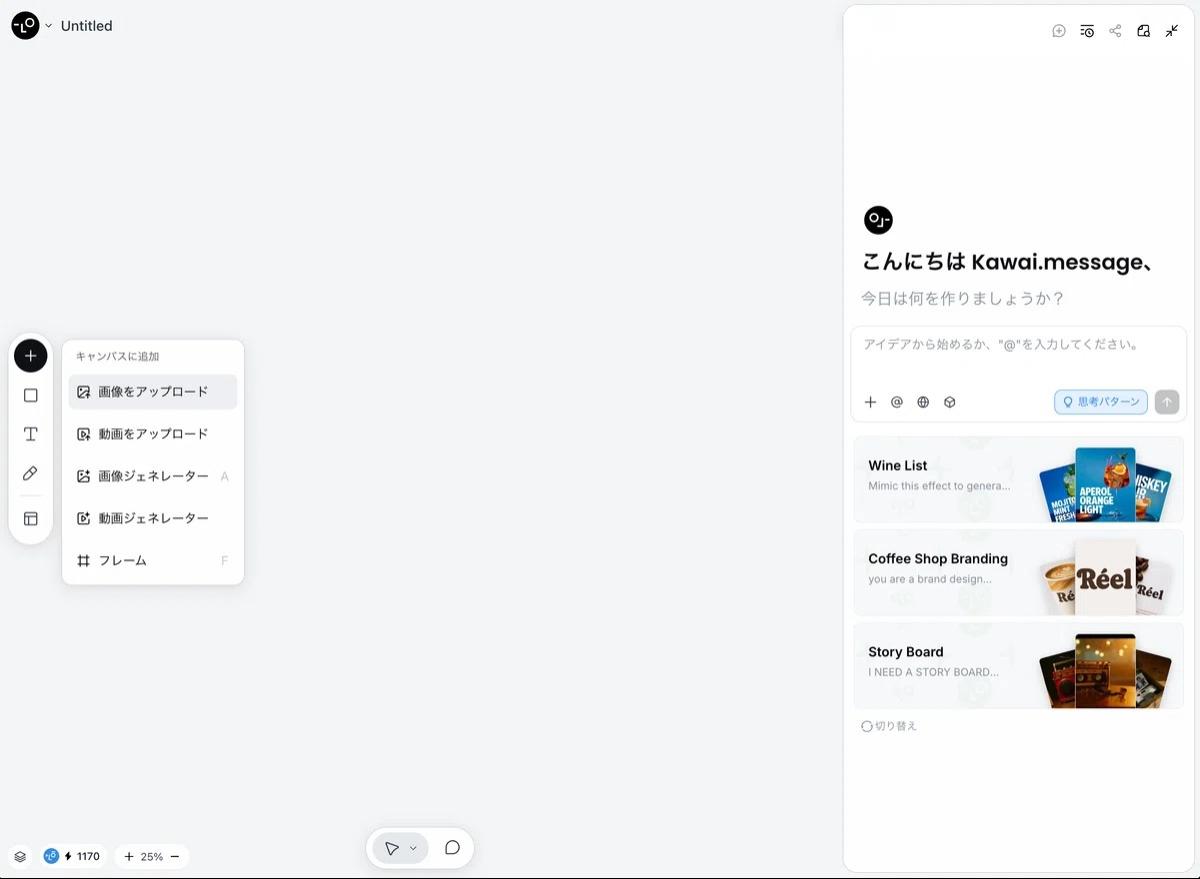
Task: Collapse the chat panel
Action: click(1172, 31)
